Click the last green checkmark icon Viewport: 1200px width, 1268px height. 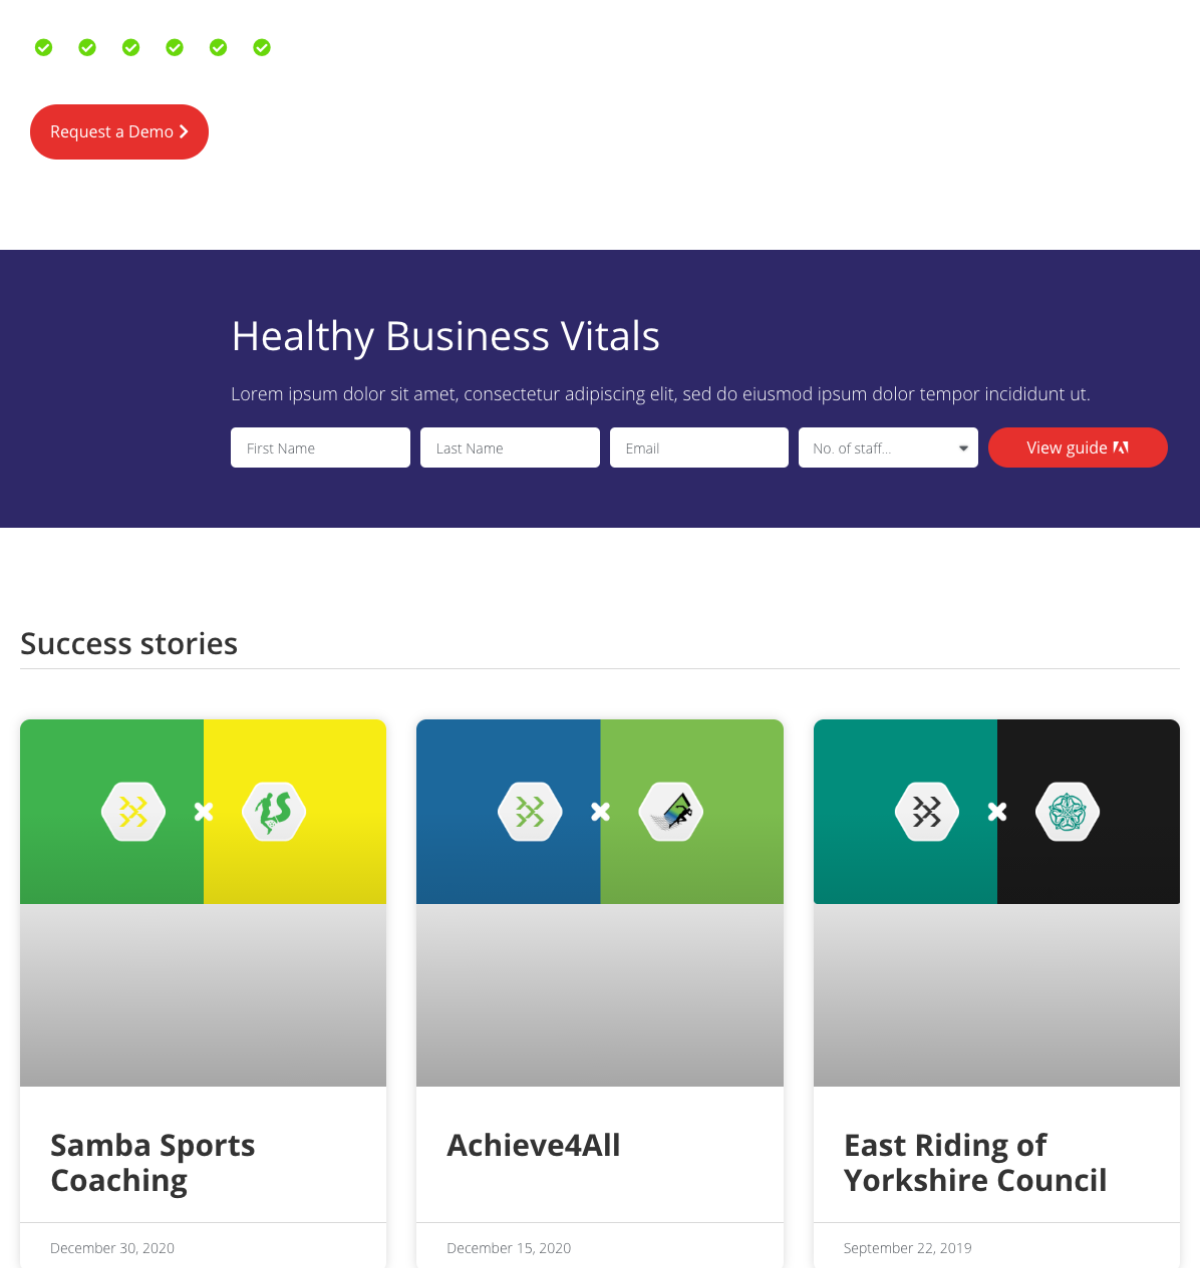tap(262, 47)
